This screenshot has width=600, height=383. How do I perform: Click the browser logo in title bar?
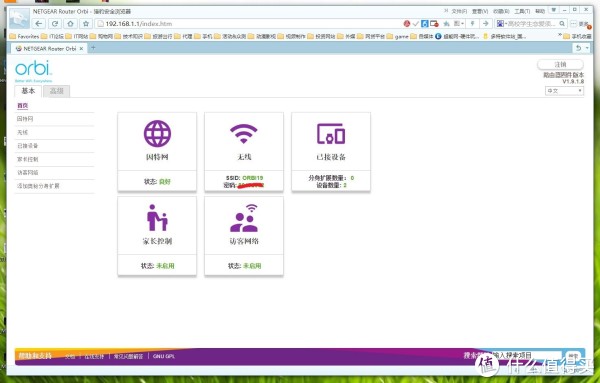pos(19,18)
